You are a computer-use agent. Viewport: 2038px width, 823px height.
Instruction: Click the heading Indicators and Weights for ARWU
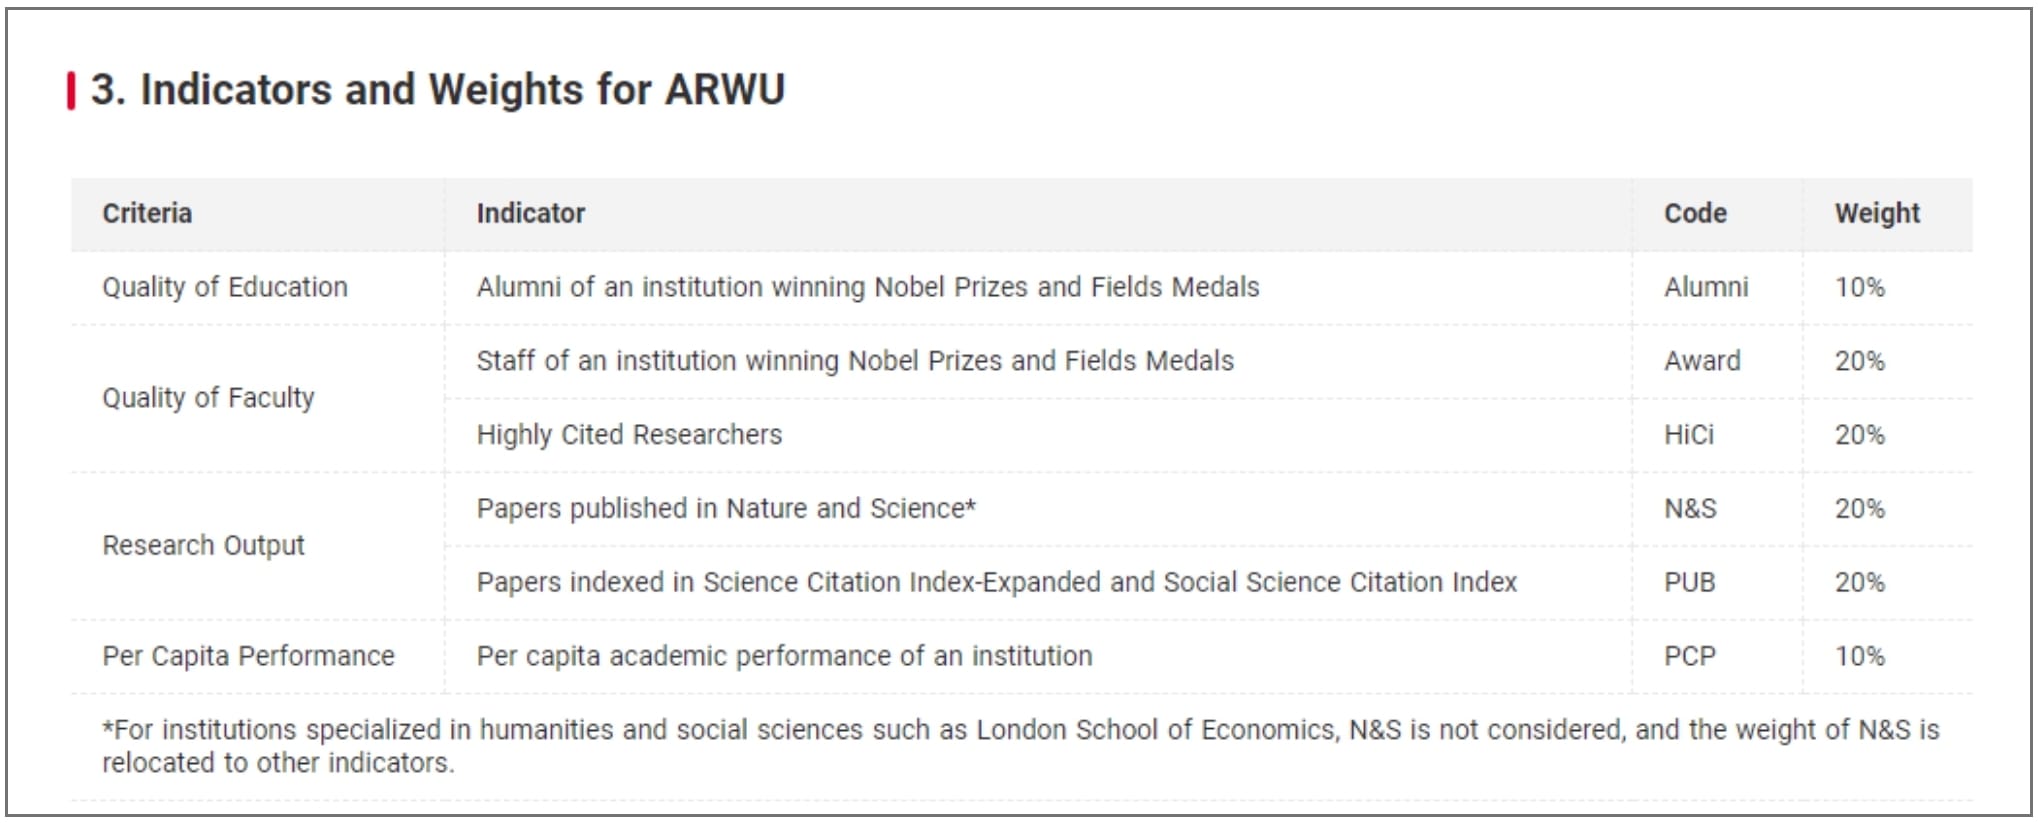(x=438, y=90)
